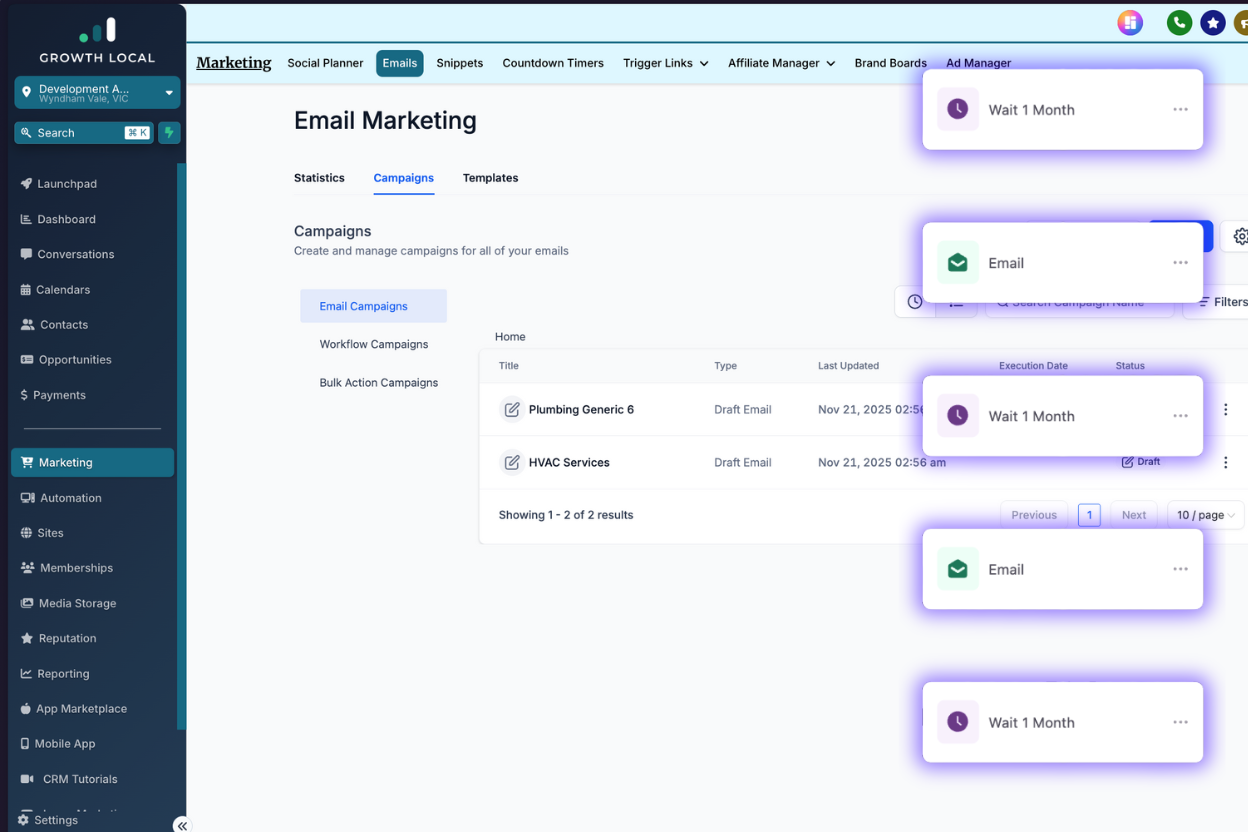
Task: Open three-dot menu for HVAC Services row
Action: [x=1225, y=463]
